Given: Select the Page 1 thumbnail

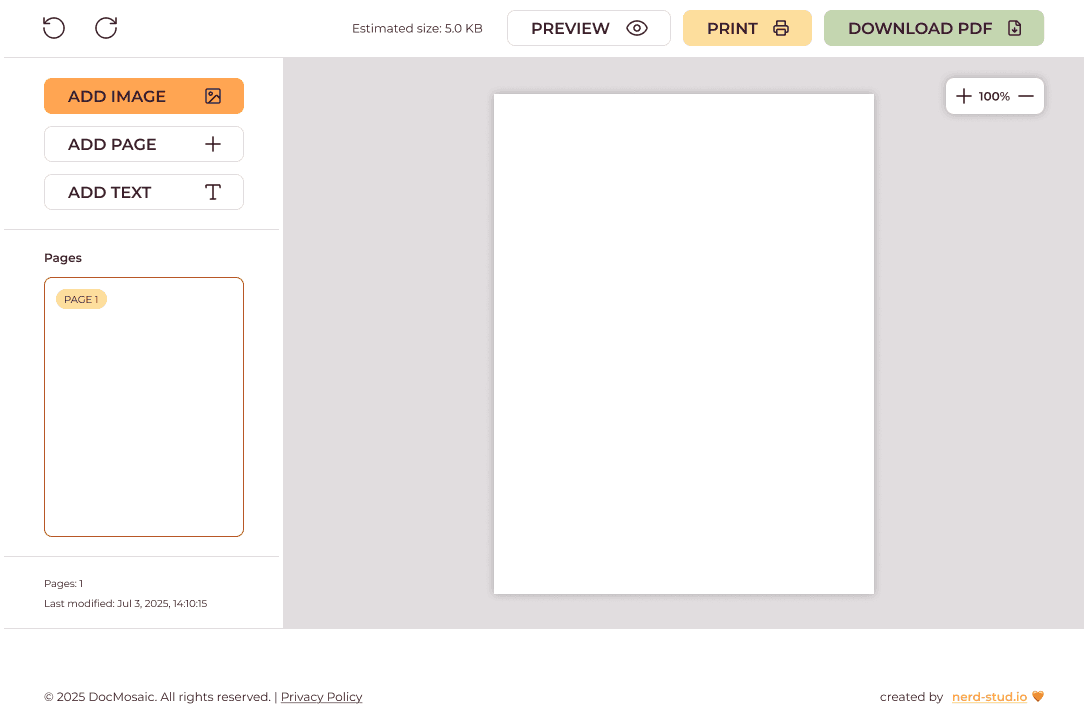Looking at the screenshot, I should pyautogui.click(x=144, y=407).
